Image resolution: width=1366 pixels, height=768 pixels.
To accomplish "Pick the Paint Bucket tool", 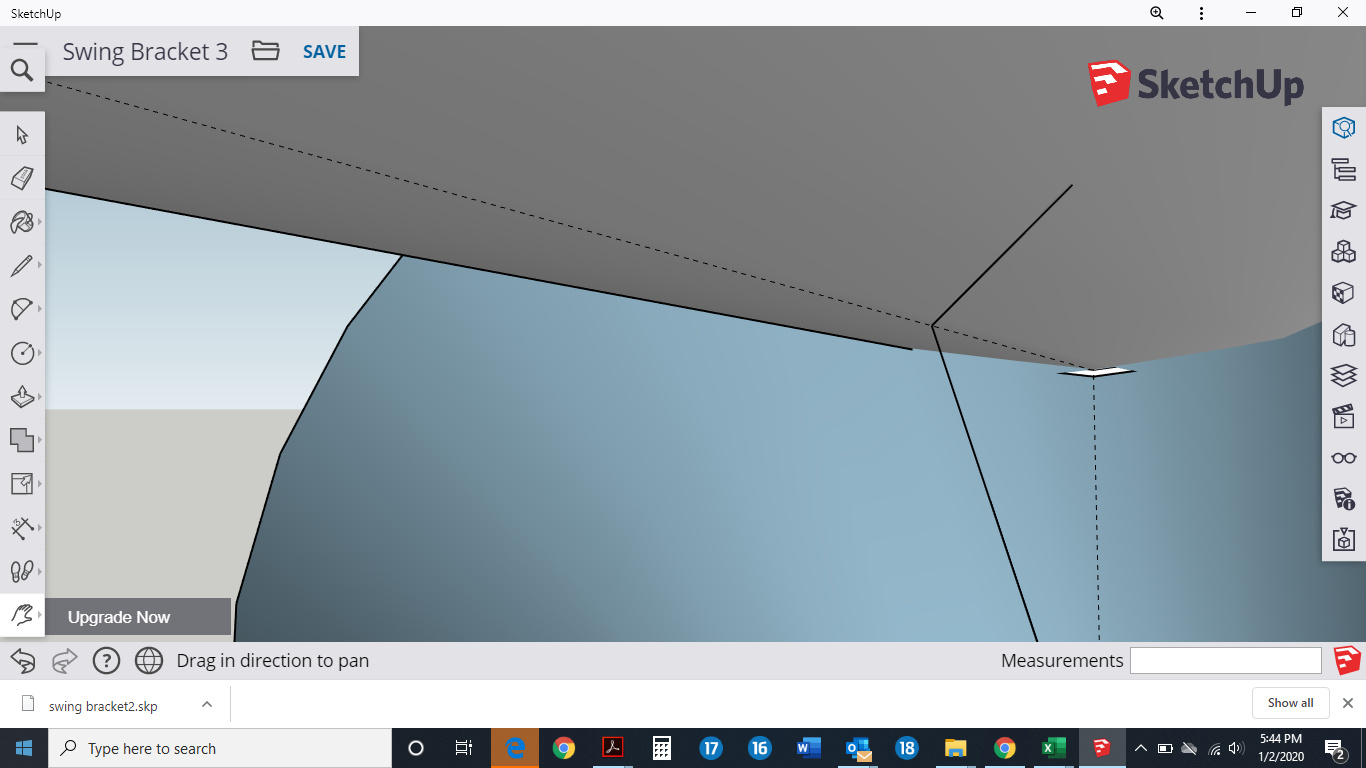I will 21,222.
